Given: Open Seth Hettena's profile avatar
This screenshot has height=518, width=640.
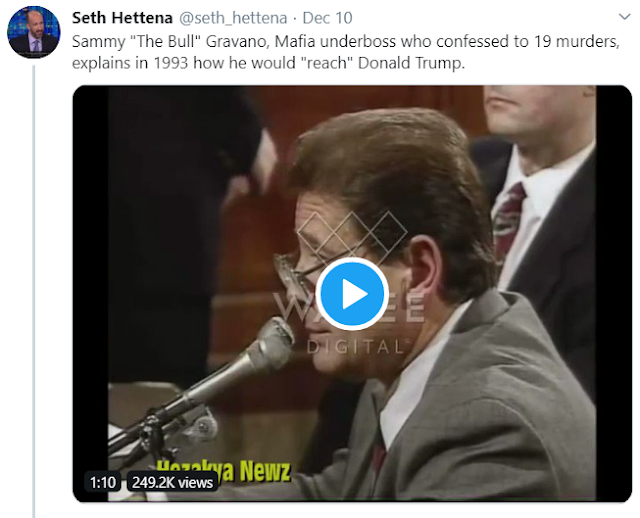Looking at the screenshot, I should point(34,32).
